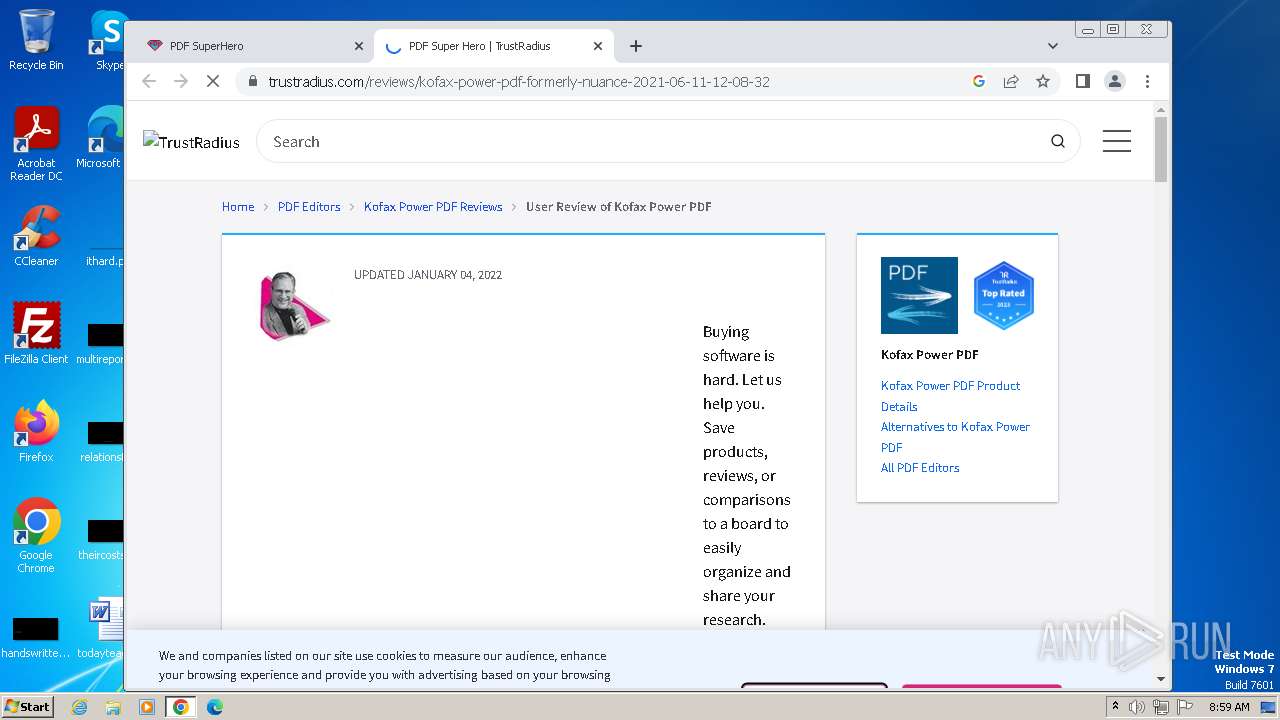Select PDF Super Hero TrustRadius tab
The width and height of the screenshot is (1280, 720).
coord(494,46)
